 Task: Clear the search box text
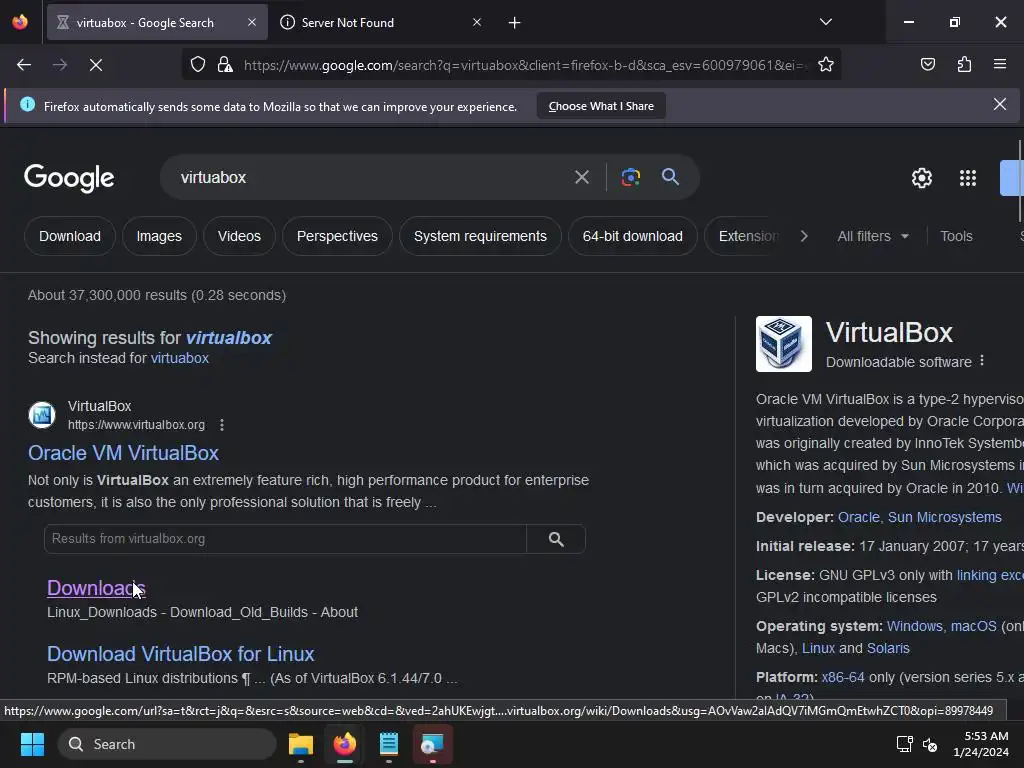tap(582, 177)
